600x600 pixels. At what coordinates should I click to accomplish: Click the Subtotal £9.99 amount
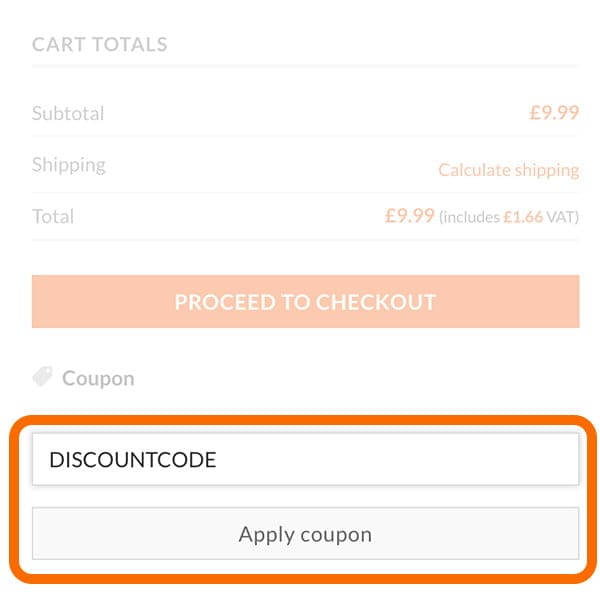click(554, 113)
